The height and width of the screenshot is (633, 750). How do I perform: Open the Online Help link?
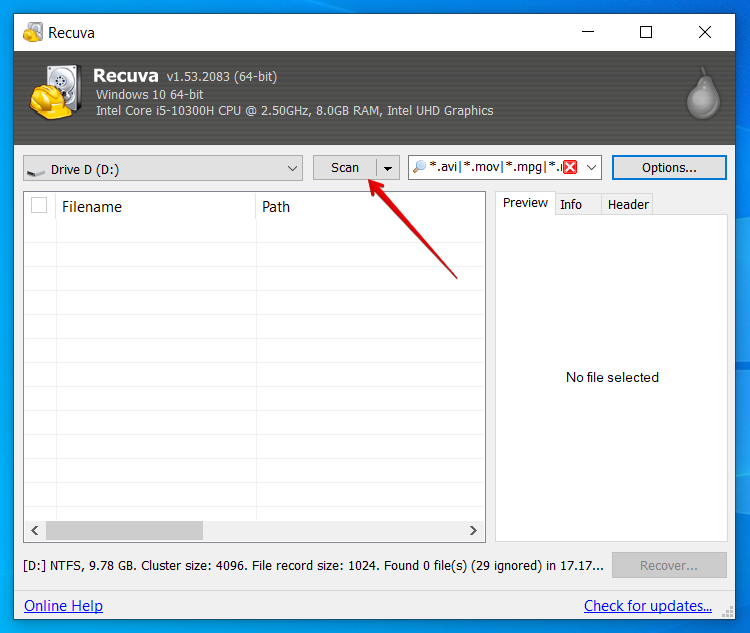coord(64,606)
